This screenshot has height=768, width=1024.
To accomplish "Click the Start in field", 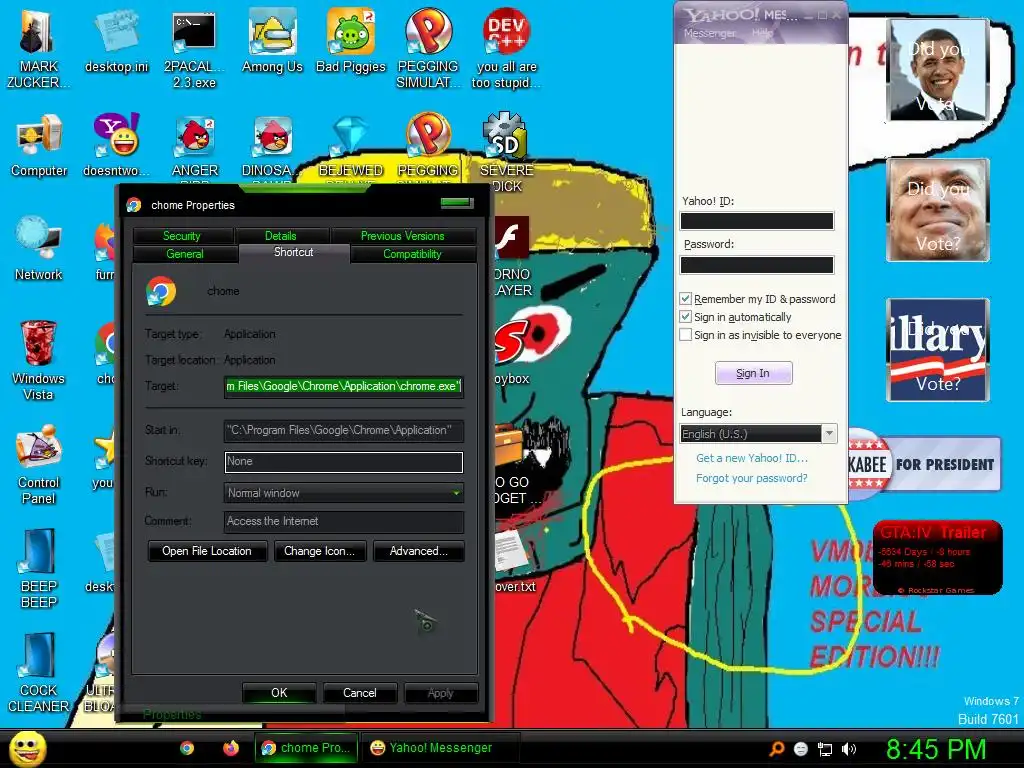I will coord(344,430).
